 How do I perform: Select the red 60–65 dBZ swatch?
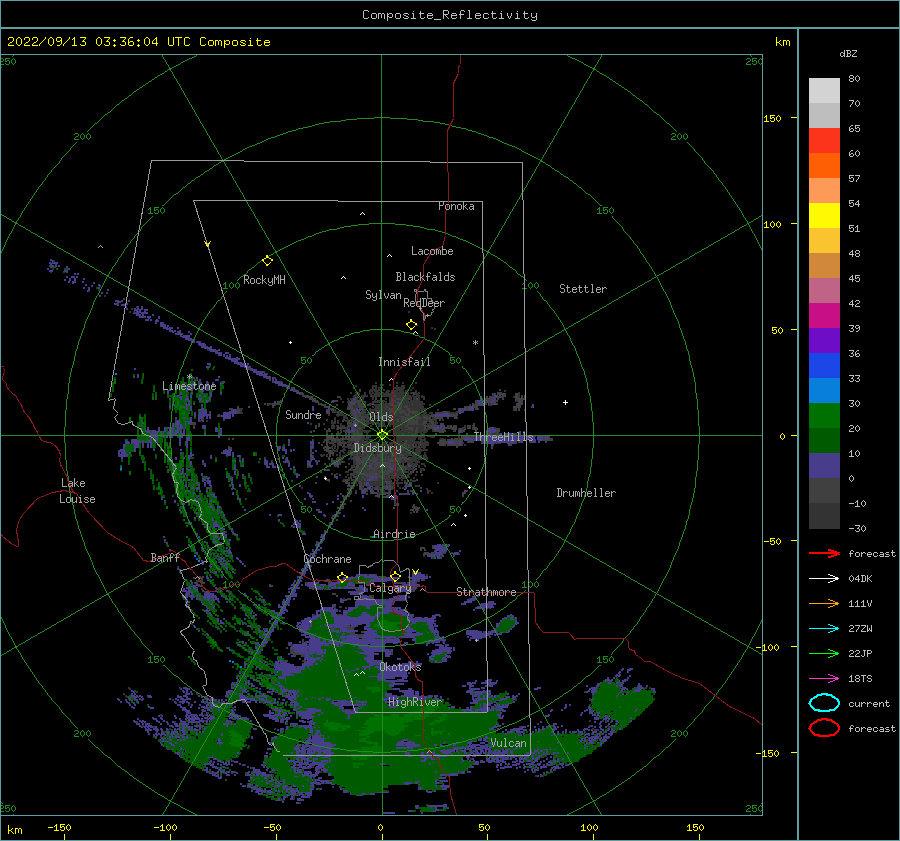click(x=824, y=141)
